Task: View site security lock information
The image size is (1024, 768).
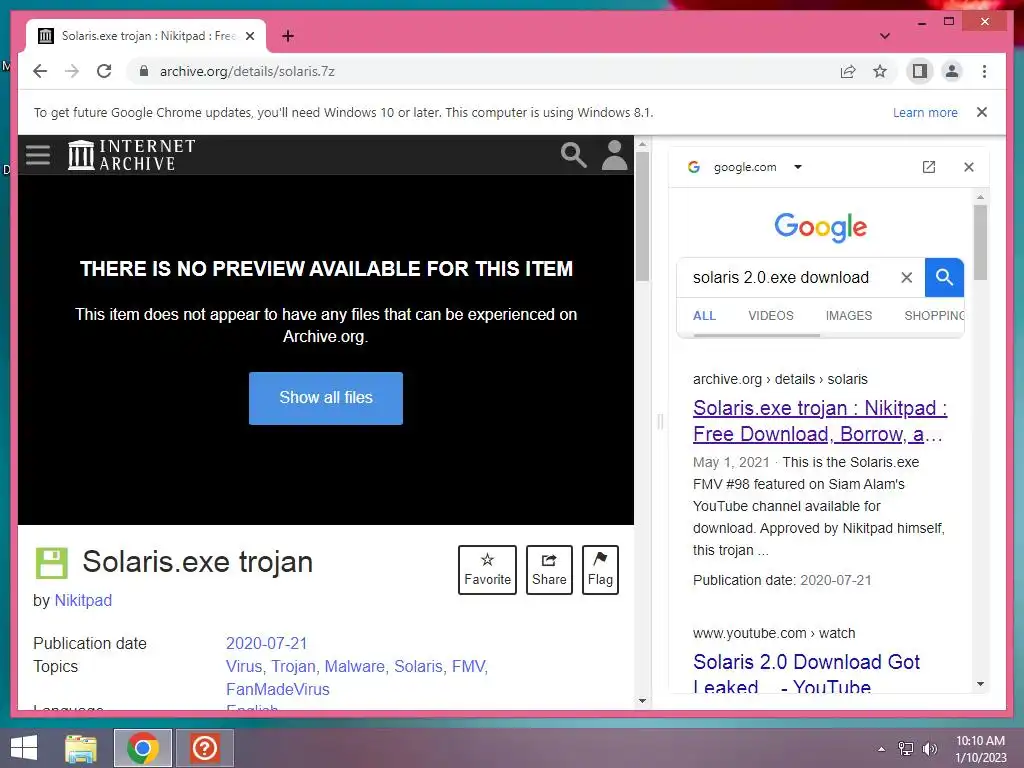Action: (144, 71)
